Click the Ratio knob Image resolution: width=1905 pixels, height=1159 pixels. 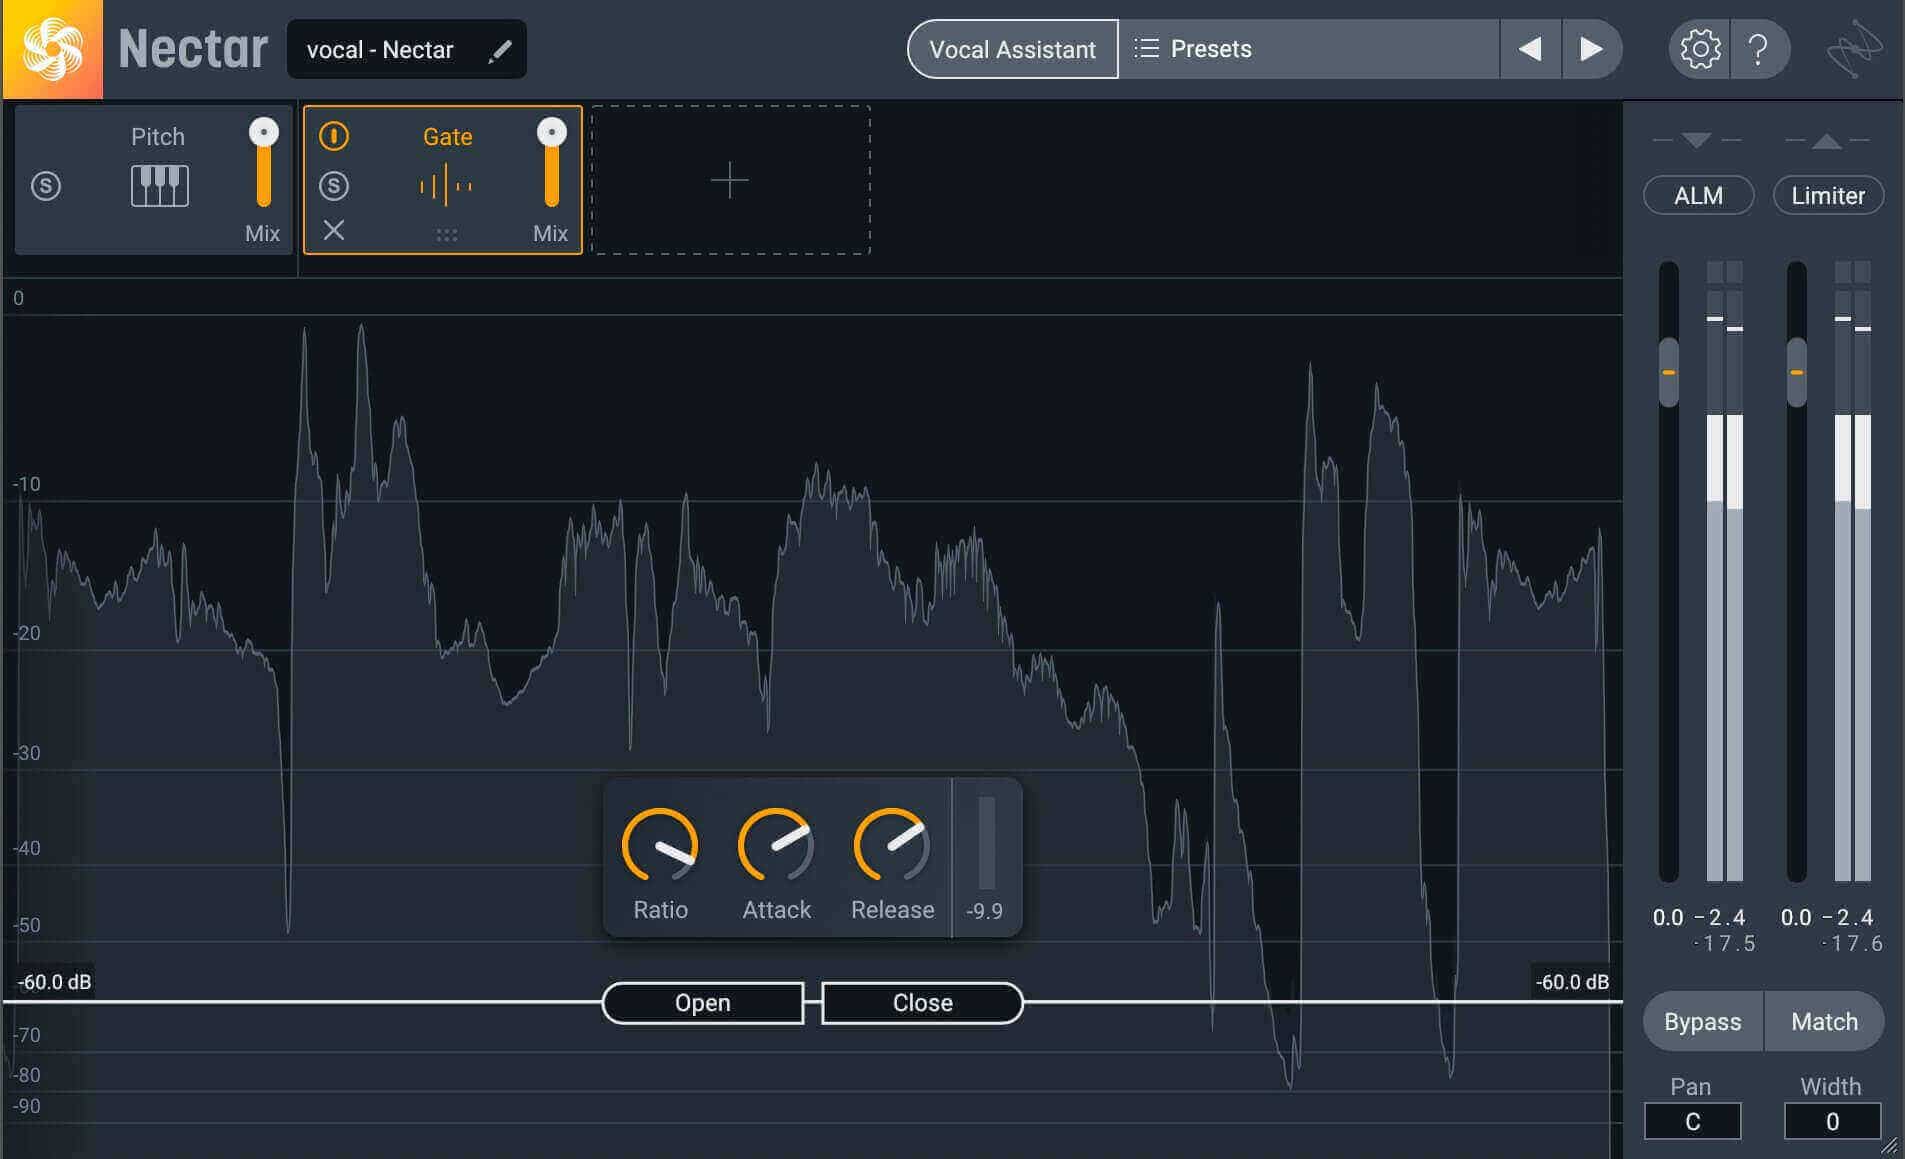(x=660, y=846)
